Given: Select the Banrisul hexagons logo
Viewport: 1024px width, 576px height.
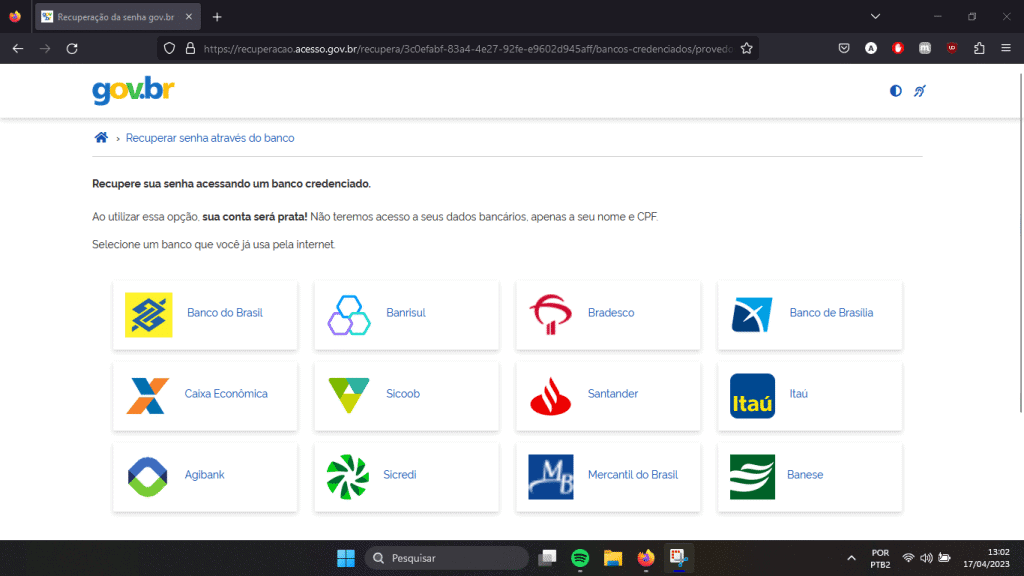Looking at the screenshot, I should click(x=349, y=315).
